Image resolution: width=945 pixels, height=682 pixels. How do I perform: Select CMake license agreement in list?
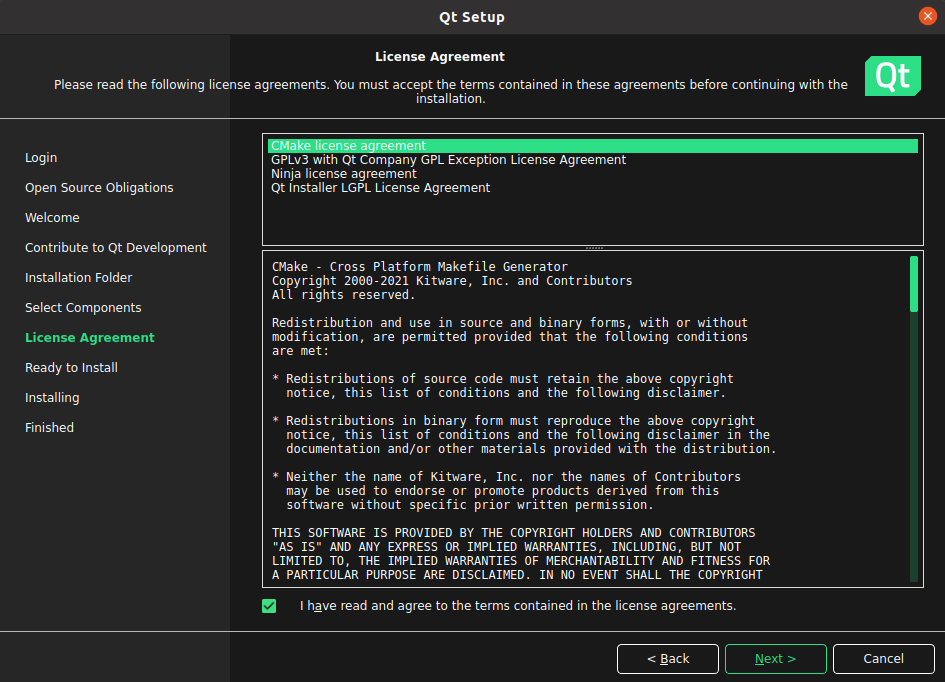coord(592,146)
